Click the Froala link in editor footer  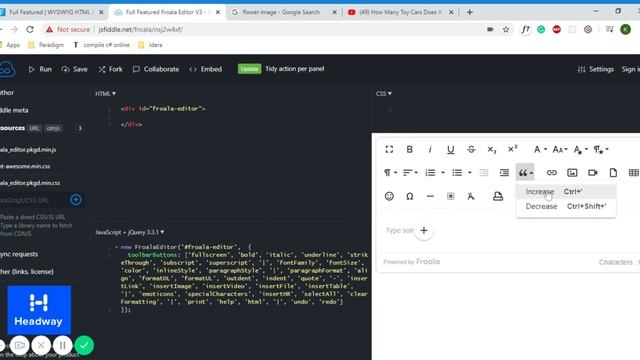[428, 262]
